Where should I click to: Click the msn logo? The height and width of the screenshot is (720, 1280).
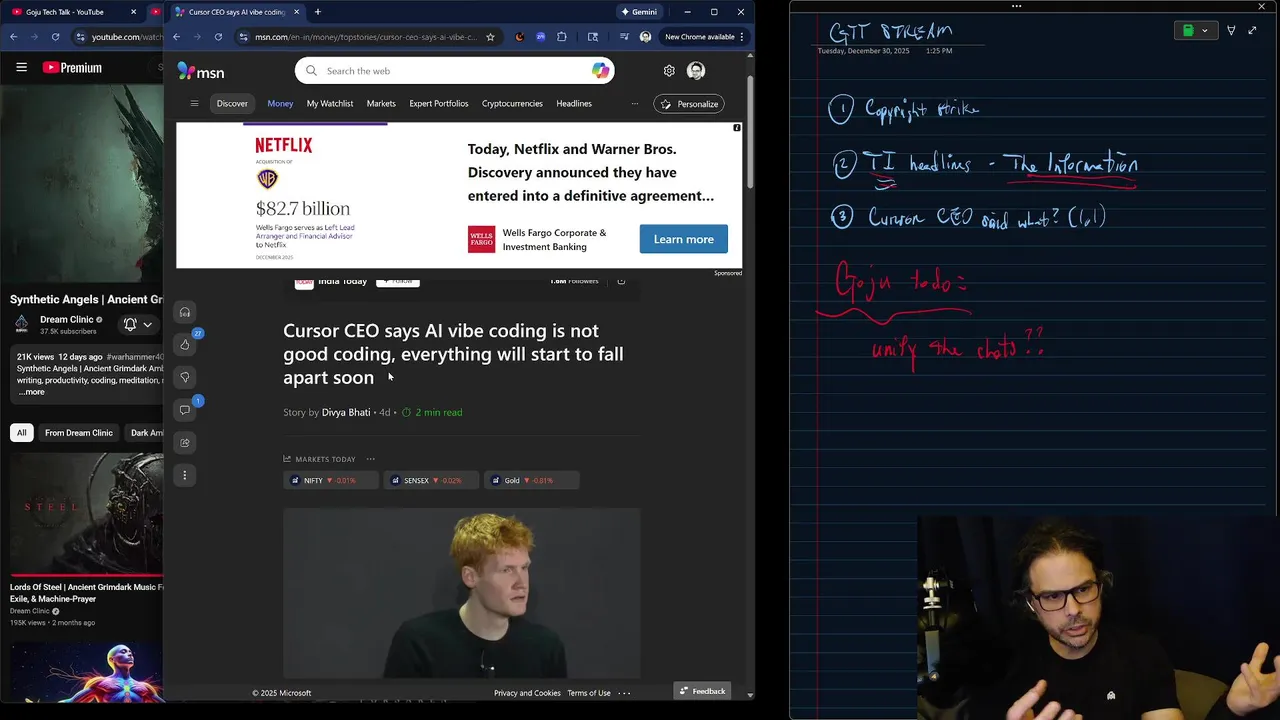pos(201,71)
